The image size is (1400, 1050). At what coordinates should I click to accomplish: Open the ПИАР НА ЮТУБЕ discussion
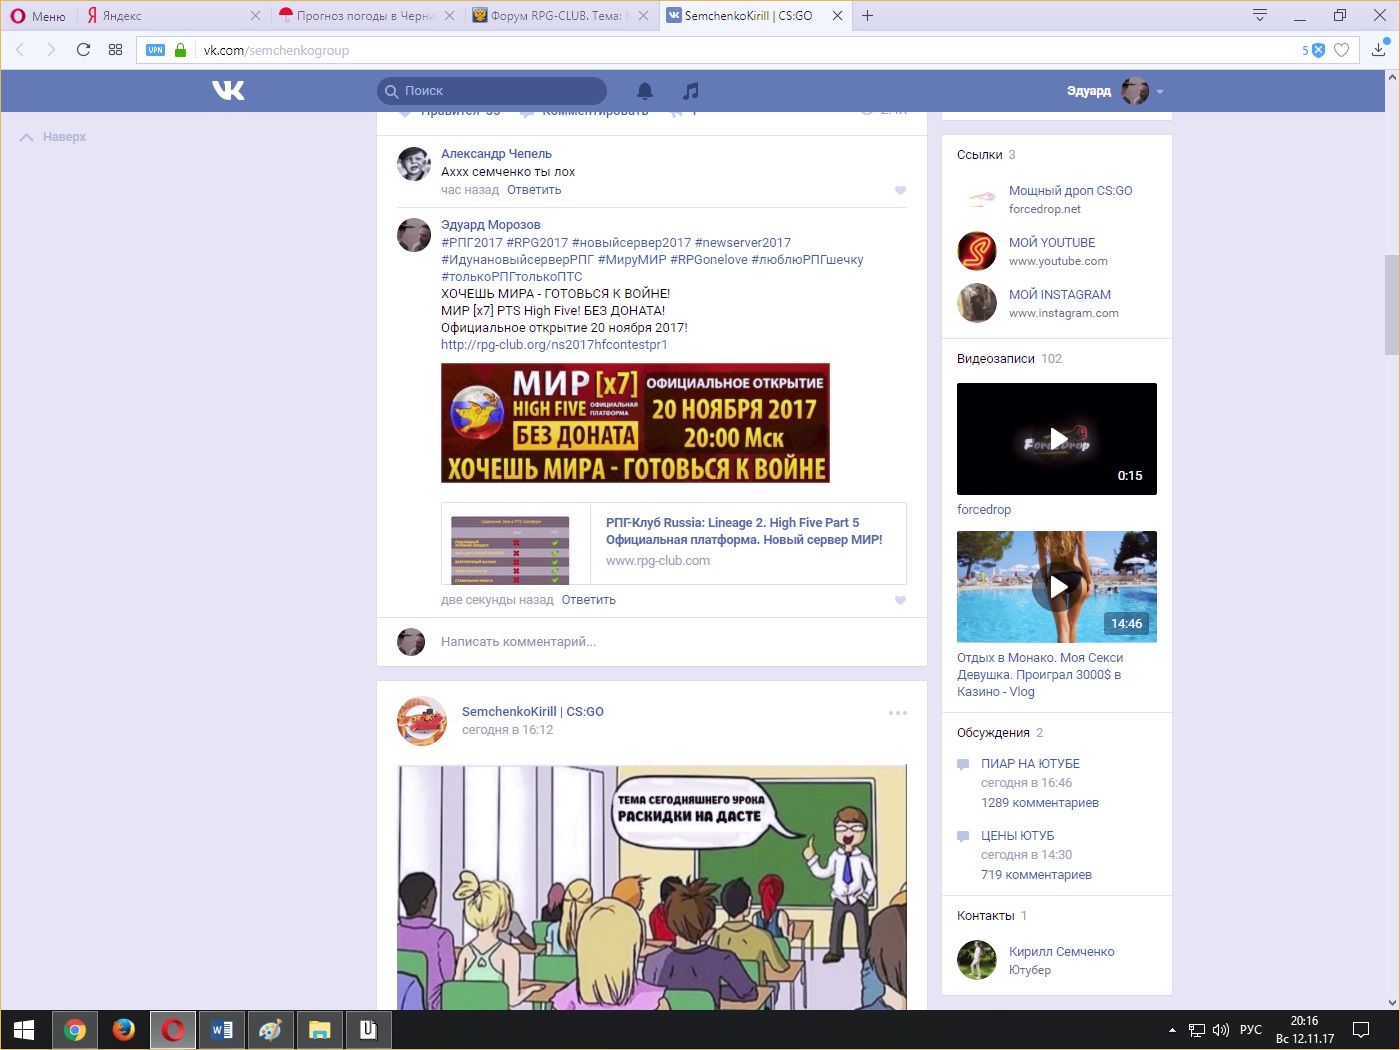coord(1030,764)
